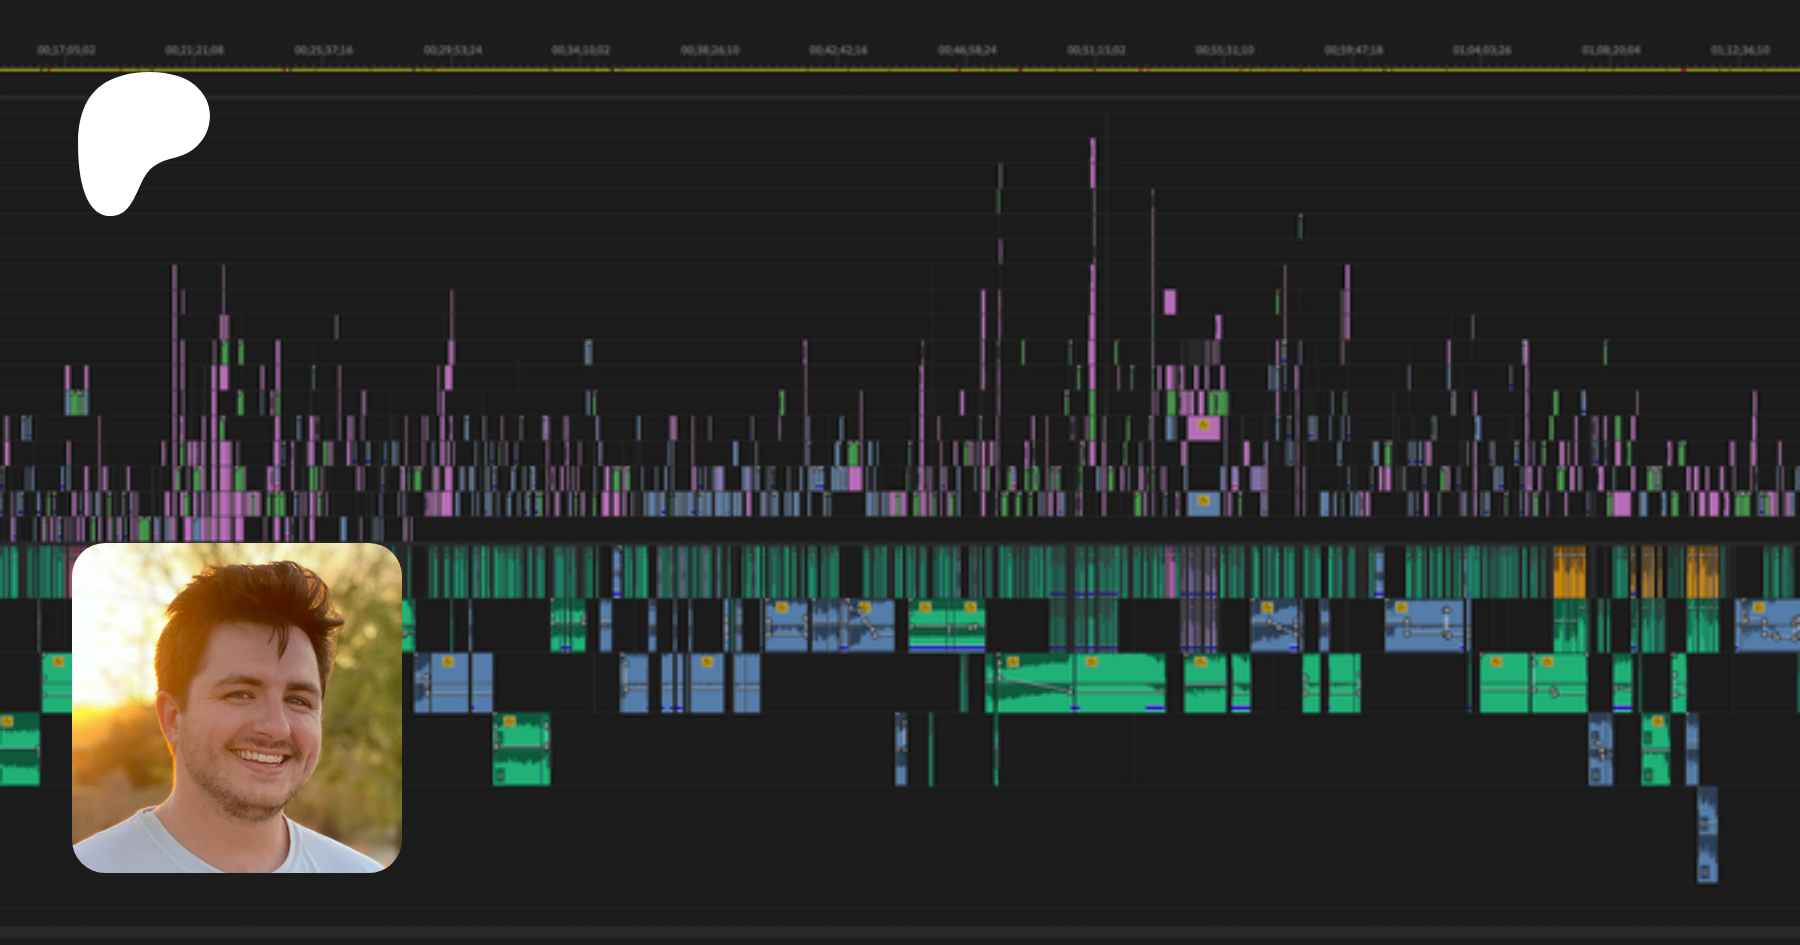Jump to 00;17;05;02 on the time ruler
Image resolution: width=1800 pixels, height=945 pixels.
(66, 50)
